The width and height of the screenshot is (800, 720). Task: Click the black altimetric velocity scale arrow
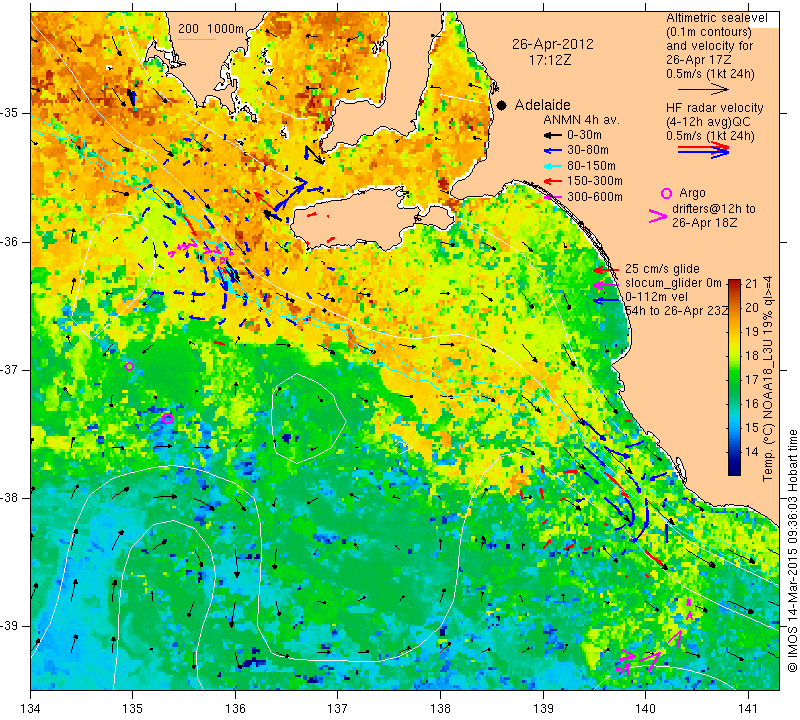point(703,89)
